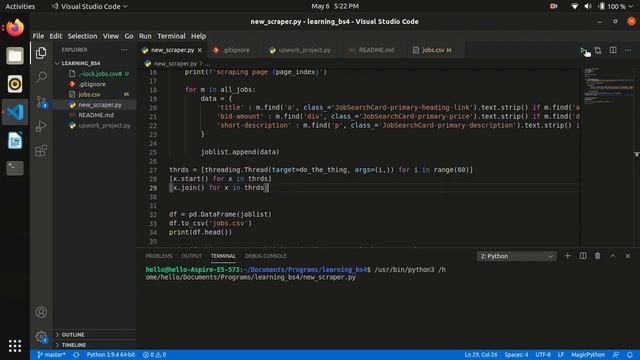Create a new terminal with plus icon
Screen dimensions: 640x360
(567, 256)
